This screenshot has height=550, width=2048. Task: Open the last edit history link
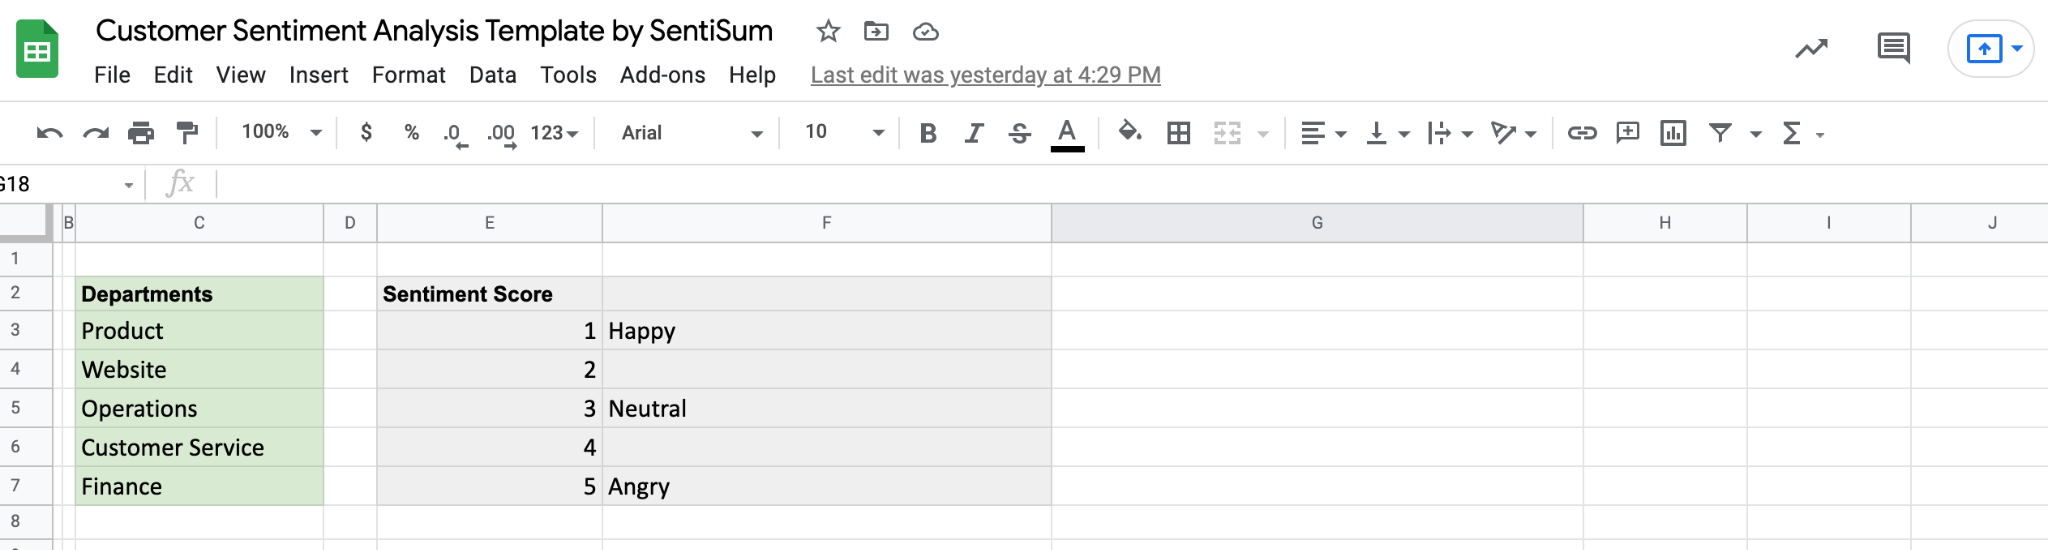tap(985, 75)
